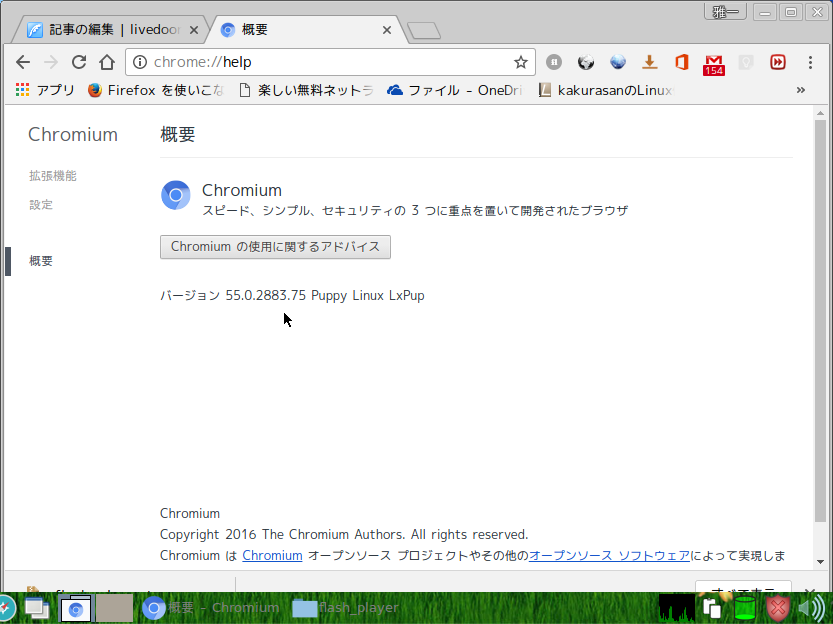This screenshot has width=833, height=624.
Task: Open the ファイル - OneDrive bookmark
Action: 455,90
